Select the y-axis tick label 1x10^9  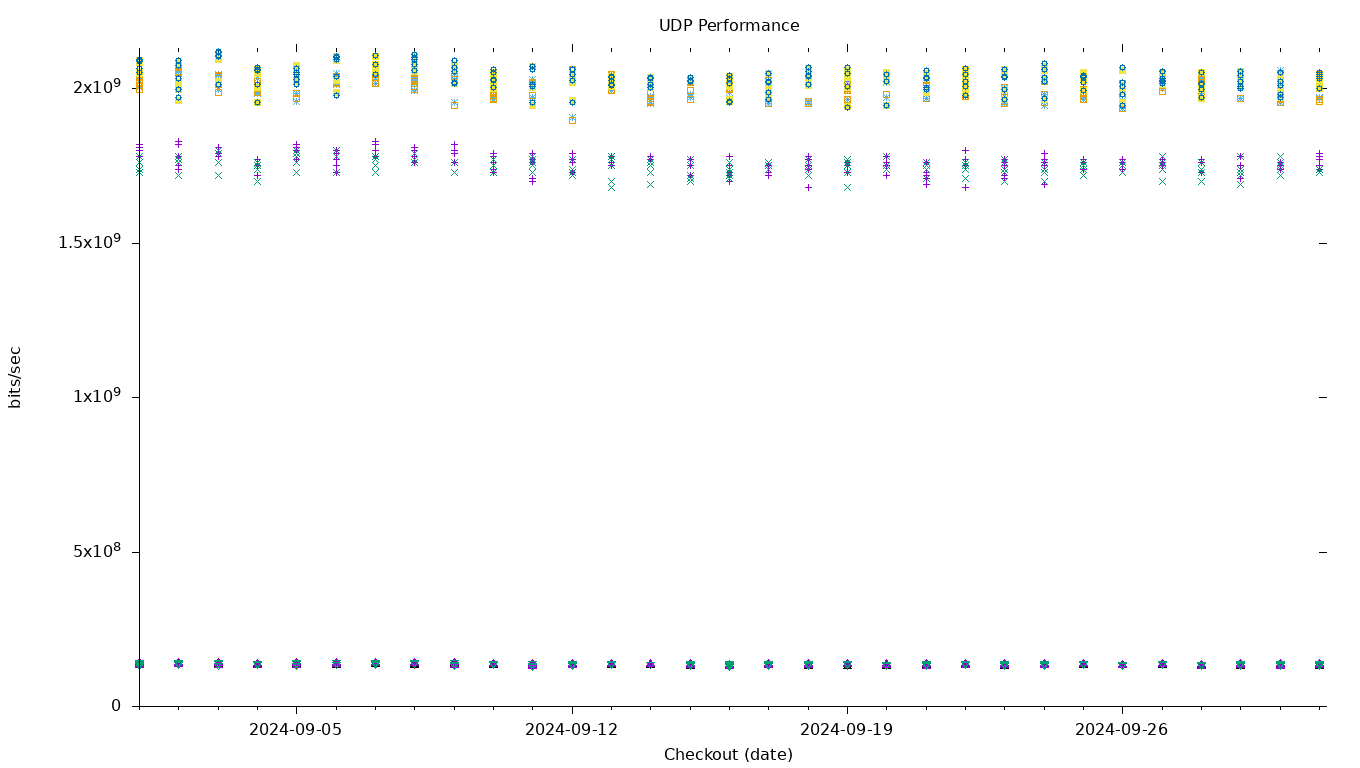pyautogui.click(x=96, y=396)
